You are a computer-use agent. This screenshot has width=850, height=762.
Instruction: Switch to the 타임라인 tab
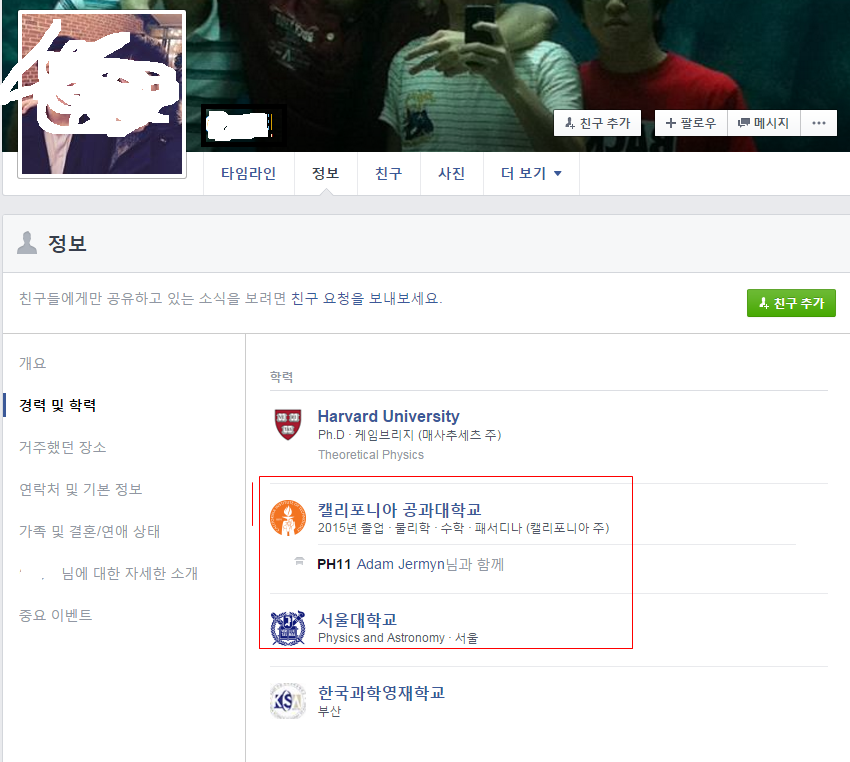click(x=249, y=173)
